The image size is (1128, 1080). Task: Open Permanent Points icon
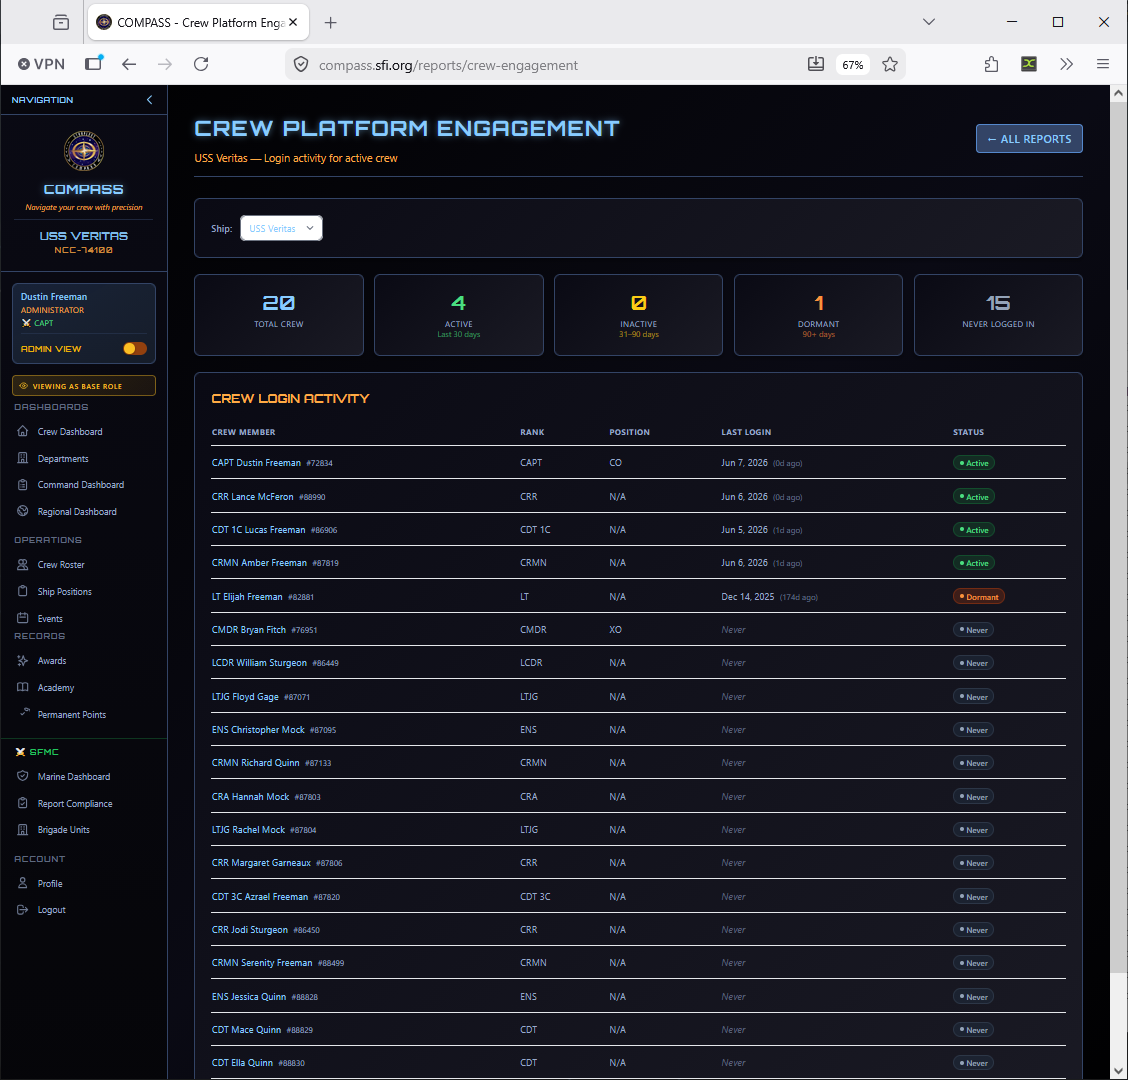(x=24, y=712)
